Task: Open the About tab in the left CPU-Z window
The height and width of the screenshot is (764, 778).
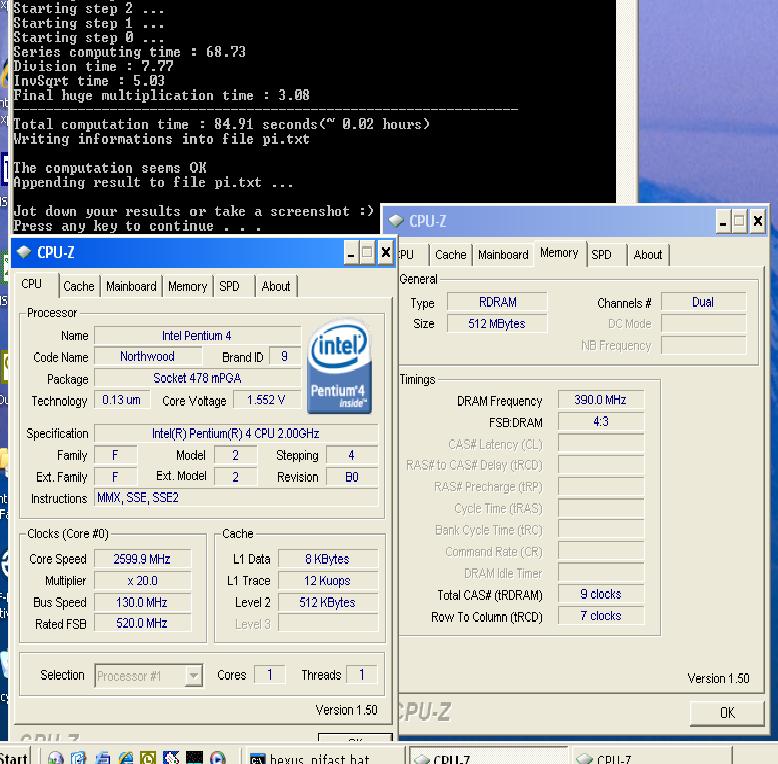Action: [276, 286]
